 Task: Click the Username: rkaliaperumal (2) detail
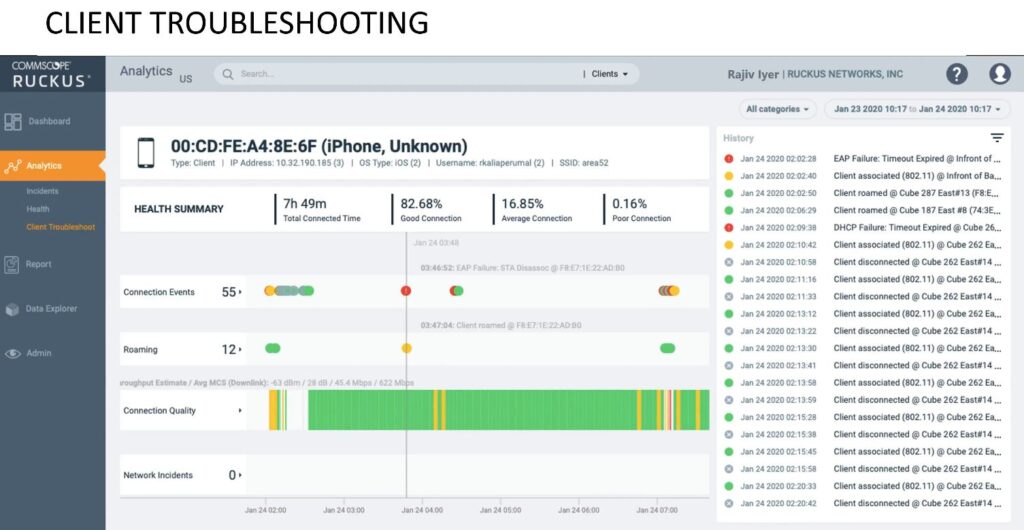pos(490,163)
